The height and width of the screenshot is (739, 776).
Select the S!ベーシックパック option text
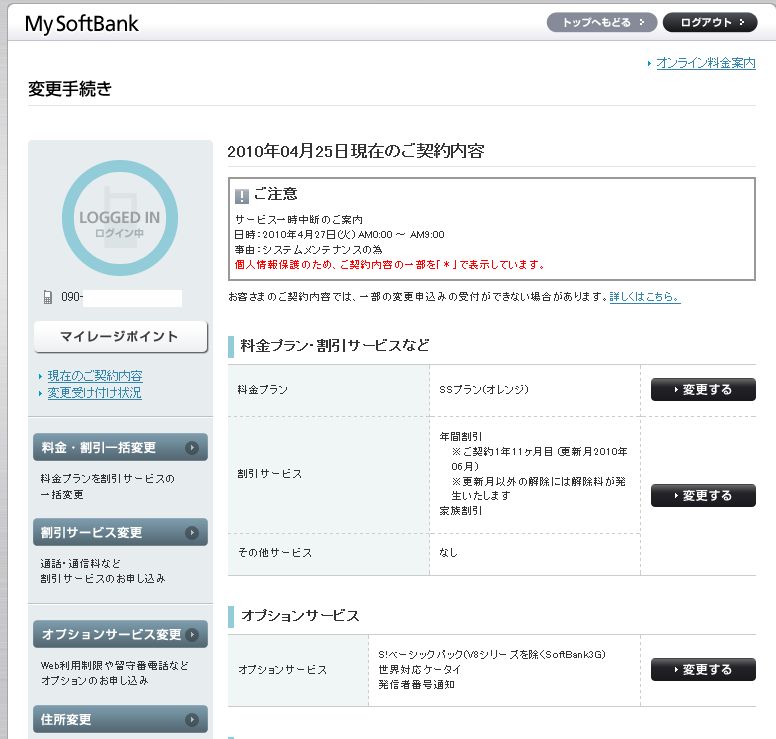(492, 654)
